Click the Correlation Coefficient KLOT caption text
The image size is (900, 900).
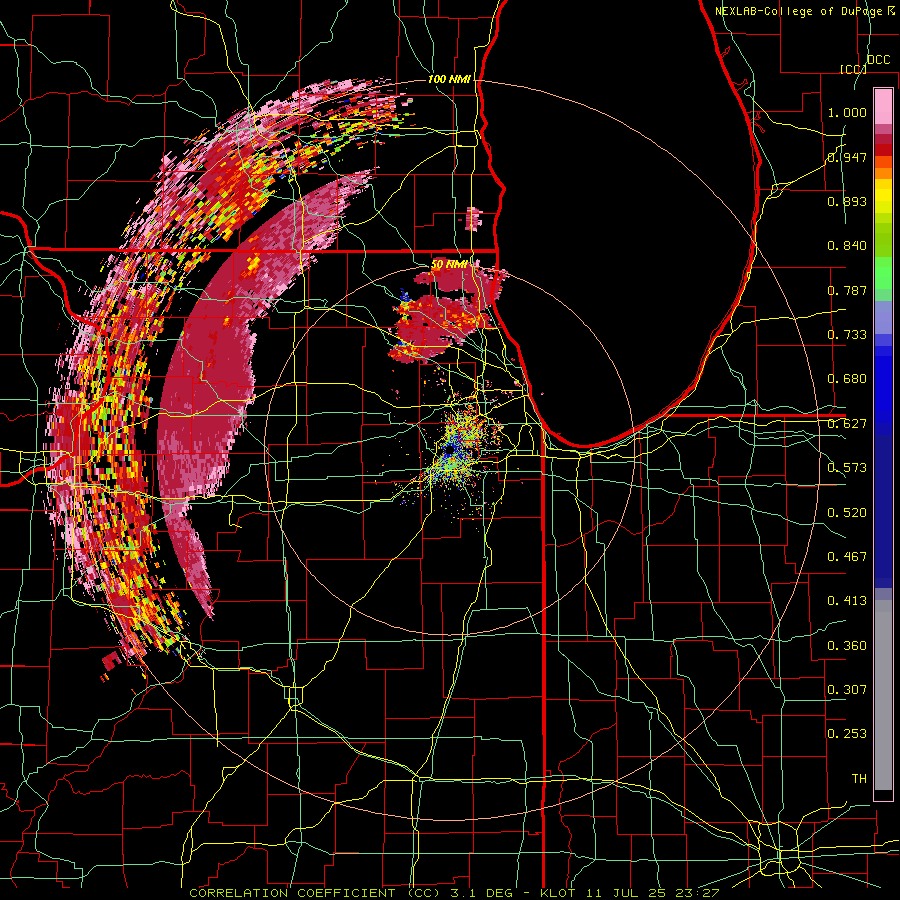pyautogui.click(x=454, y=893)
